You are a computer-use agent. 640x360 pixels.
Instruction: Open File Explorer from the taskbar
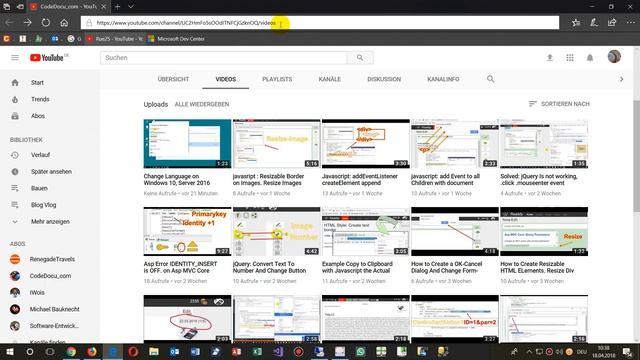click(154, 351)
